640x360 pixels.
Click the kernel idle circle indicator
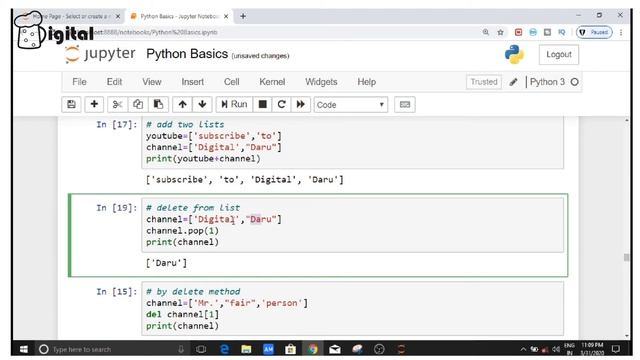(x=575, y=82)
